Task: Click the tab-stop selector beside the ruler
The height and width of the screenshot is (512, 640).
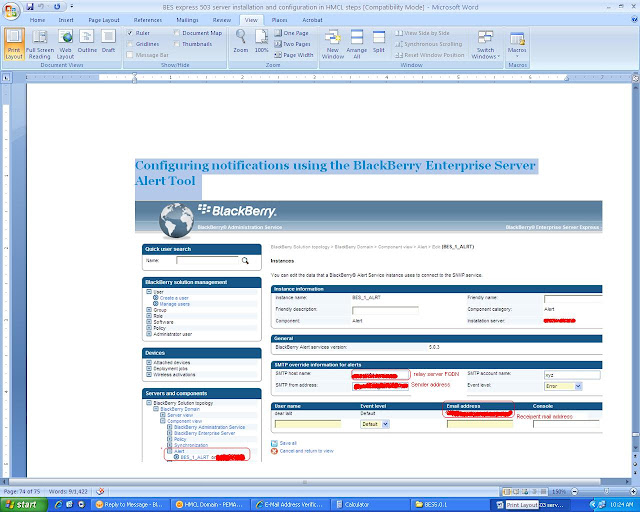Action: [x=6, y=77]
